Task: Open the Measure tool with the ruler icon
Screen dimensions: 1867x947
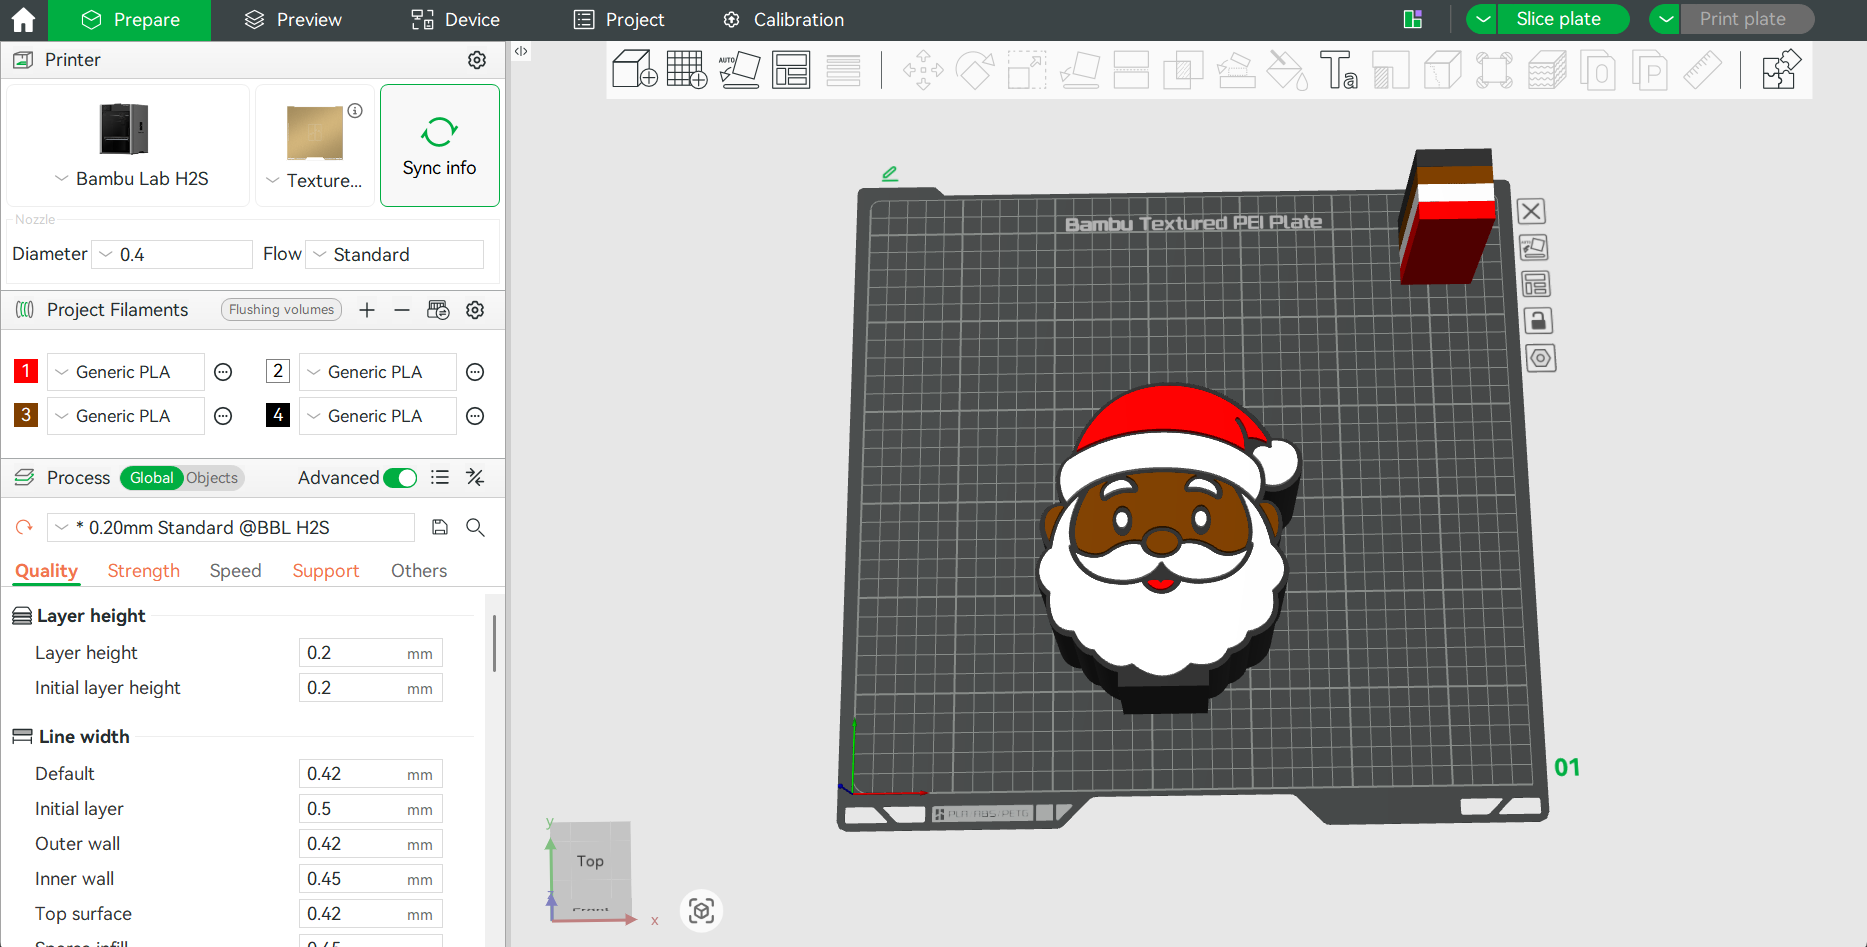Action: click(1702, 70)
